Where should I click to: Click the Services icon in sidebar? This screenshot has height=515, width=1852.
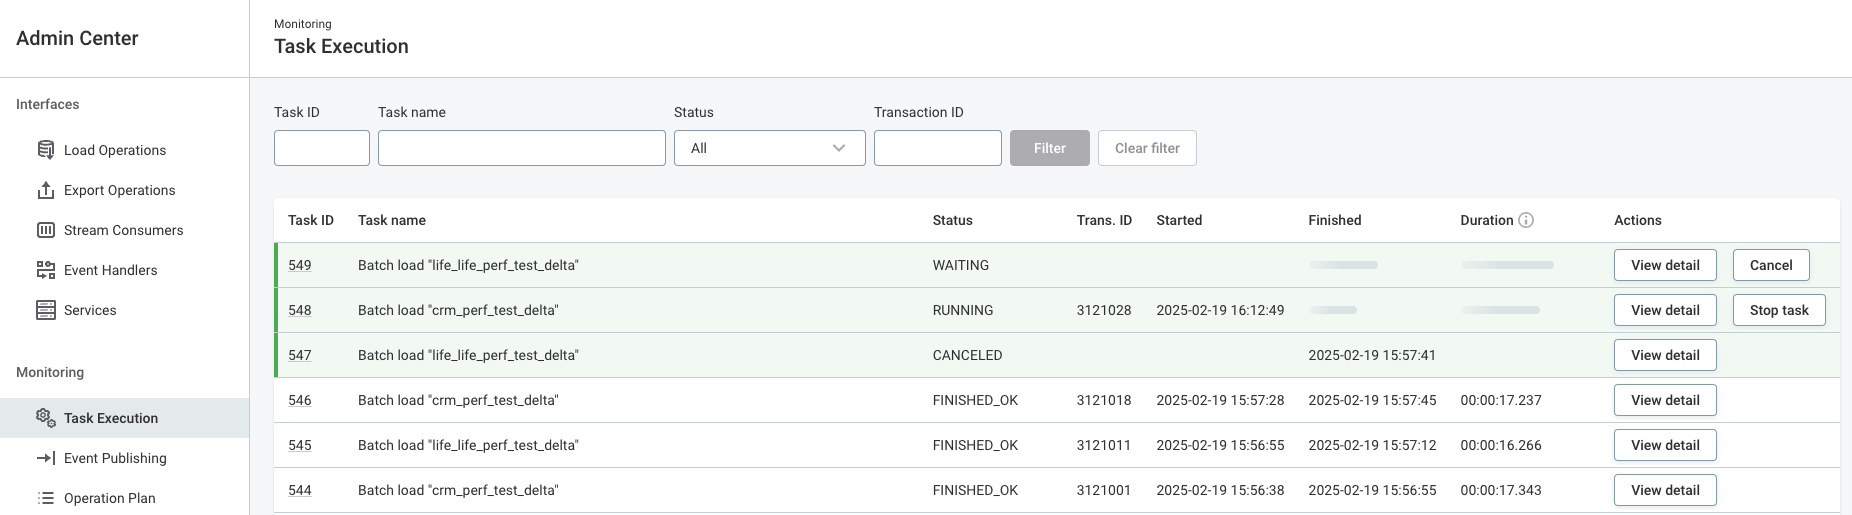pos(46,310)
